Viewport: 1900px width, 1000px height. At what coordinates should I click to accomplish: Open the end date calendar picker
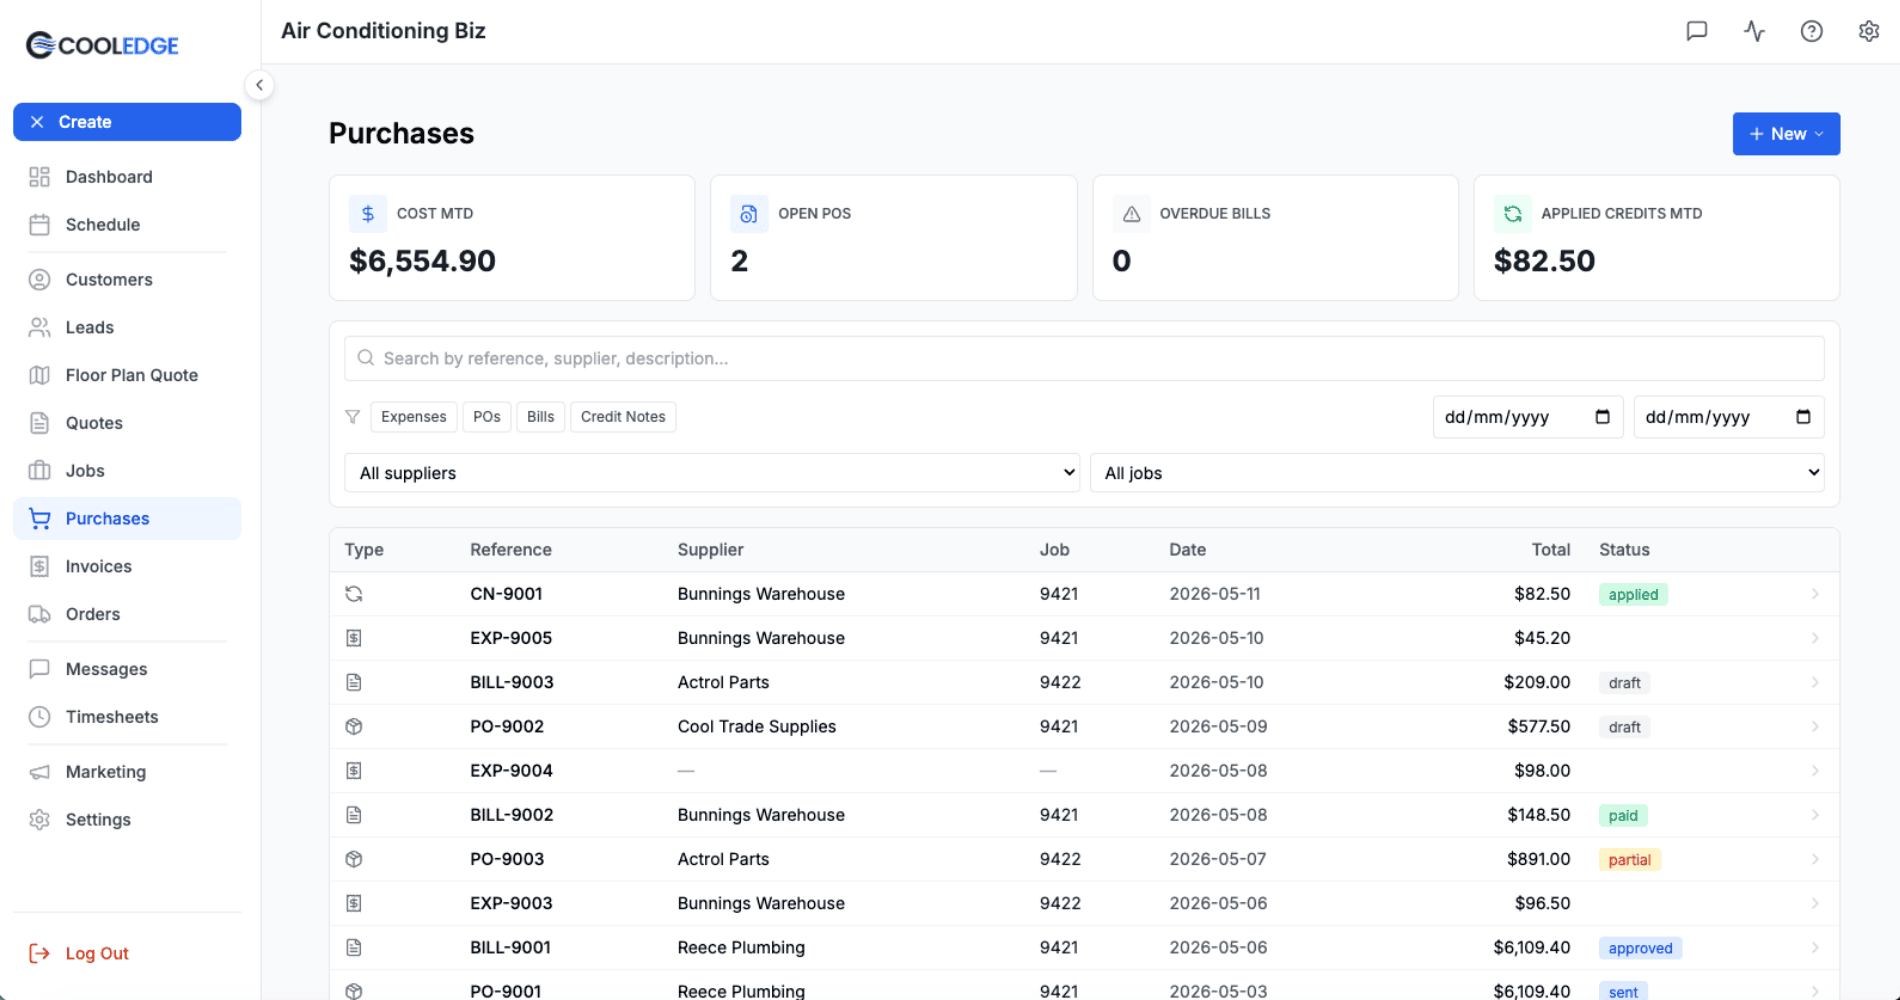[1803, 417]
